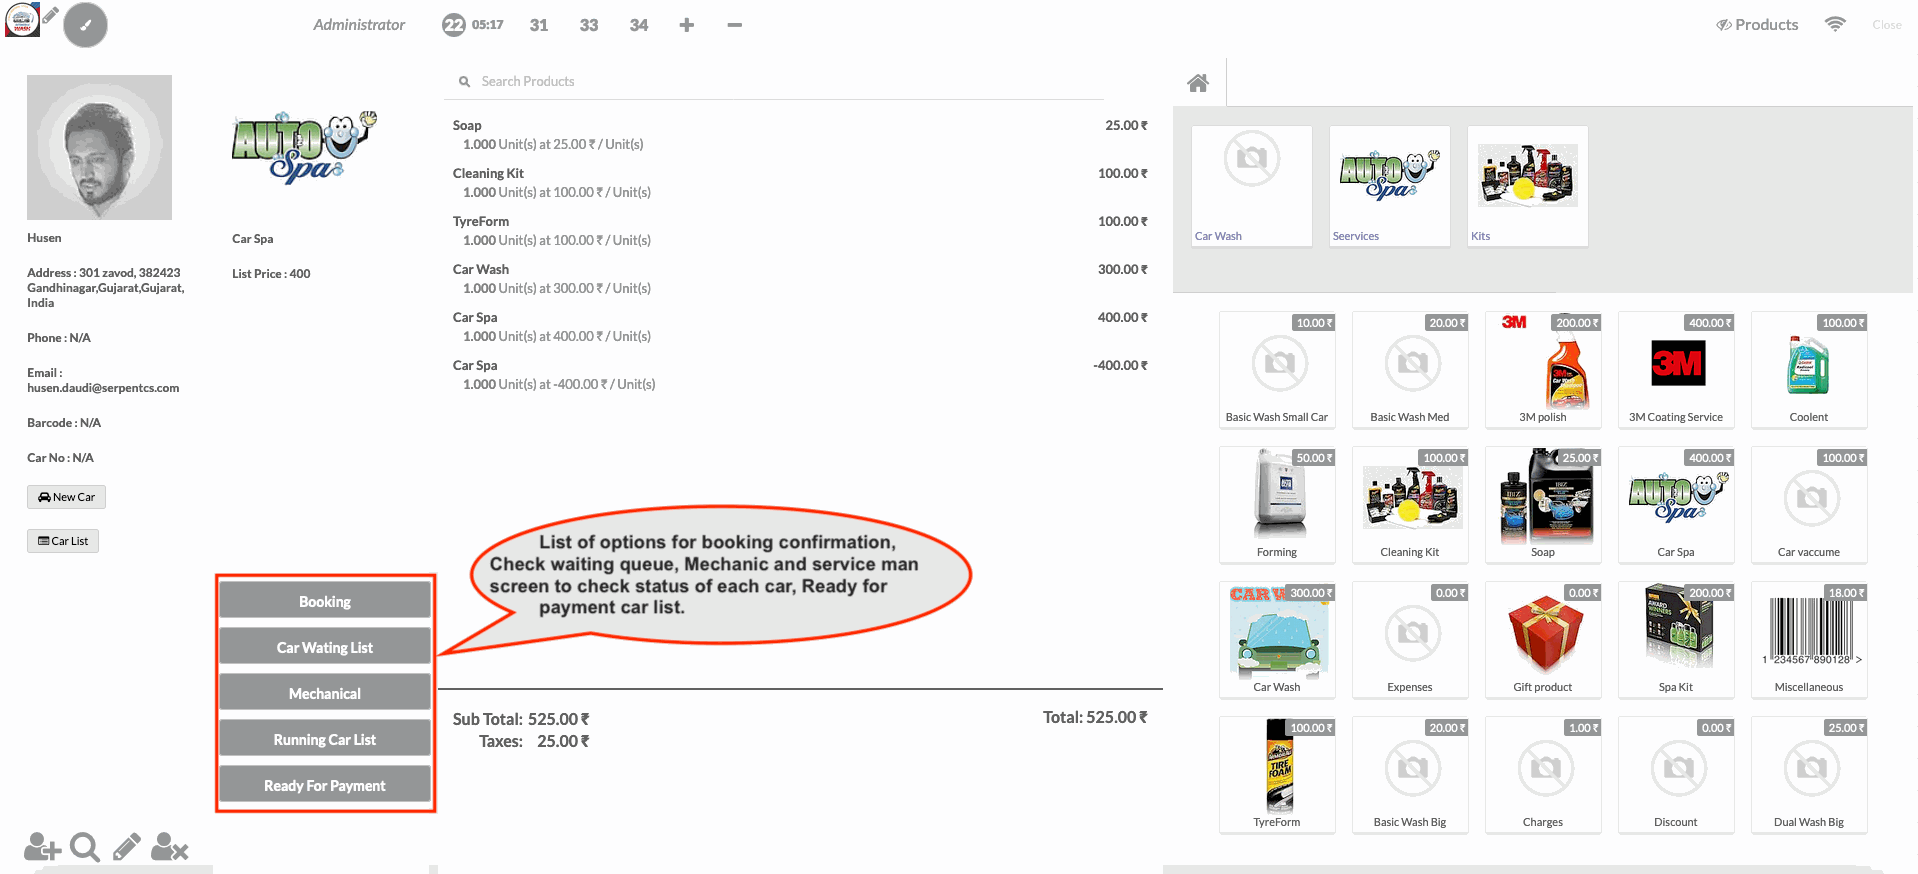
Task: Add Car vaccume product
Action: pos(1809,505)
